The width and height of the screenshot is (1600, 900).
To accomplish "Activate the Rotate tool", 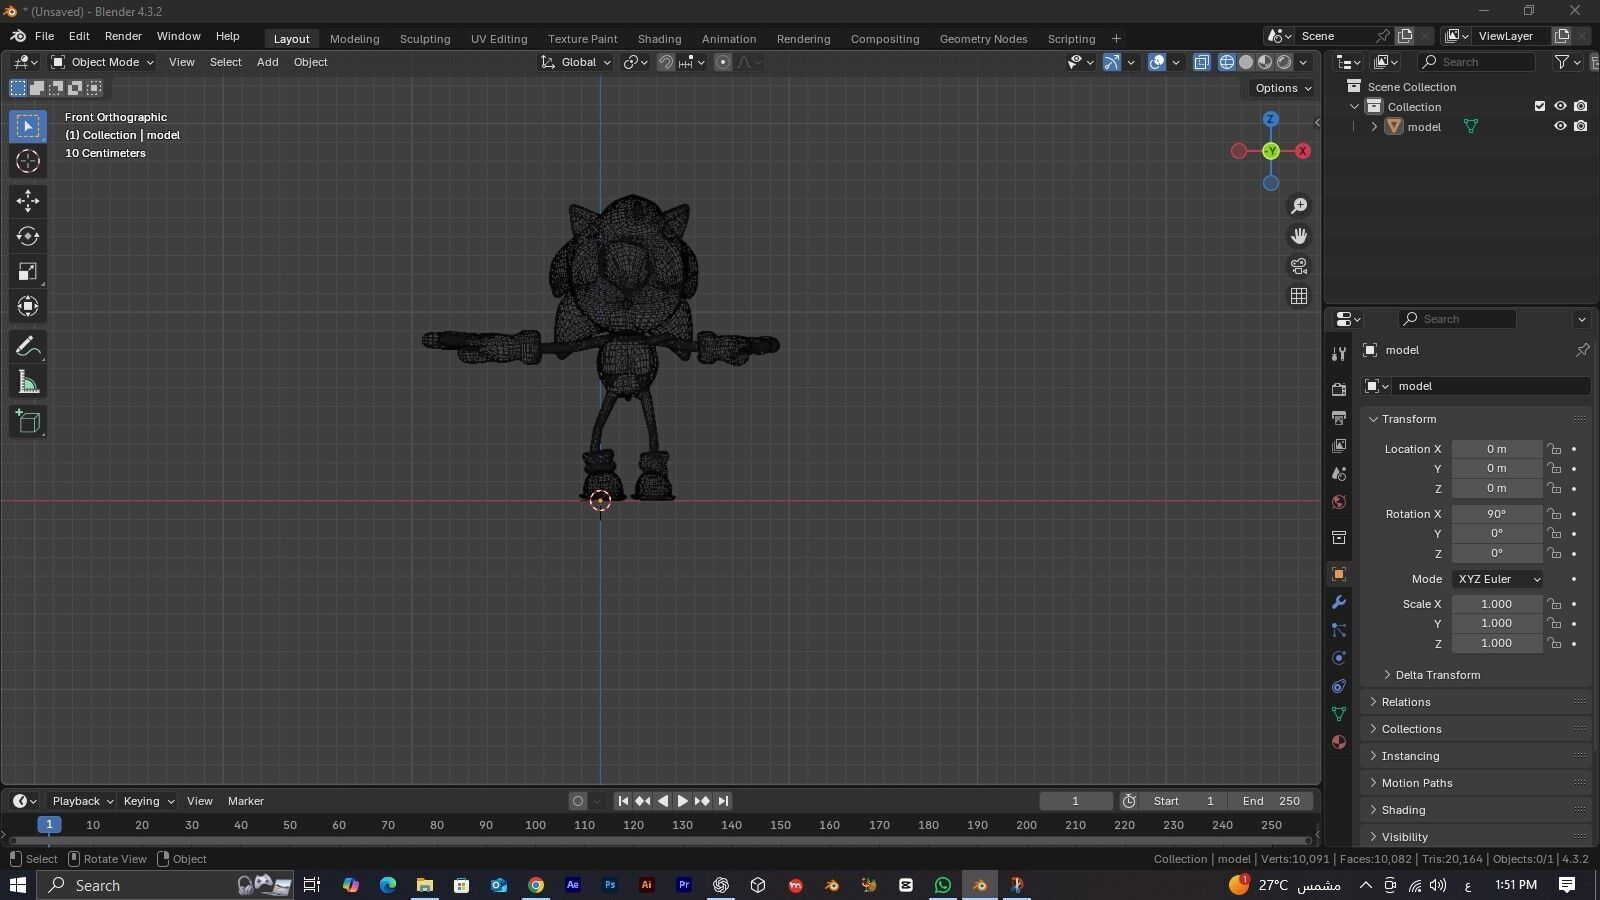I will (x=28, y=236).
